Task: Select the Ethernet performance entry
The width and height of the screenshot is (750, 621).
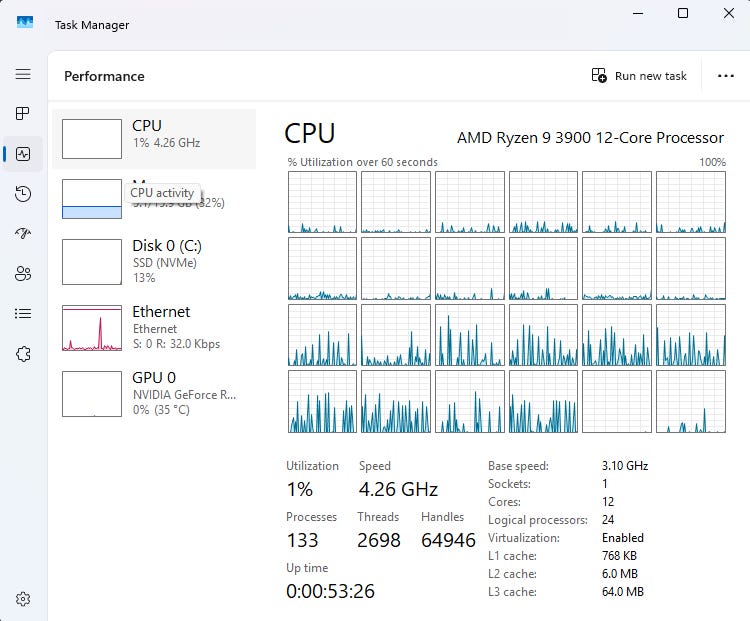Action: pyautogui.click(x=154, y=328)
